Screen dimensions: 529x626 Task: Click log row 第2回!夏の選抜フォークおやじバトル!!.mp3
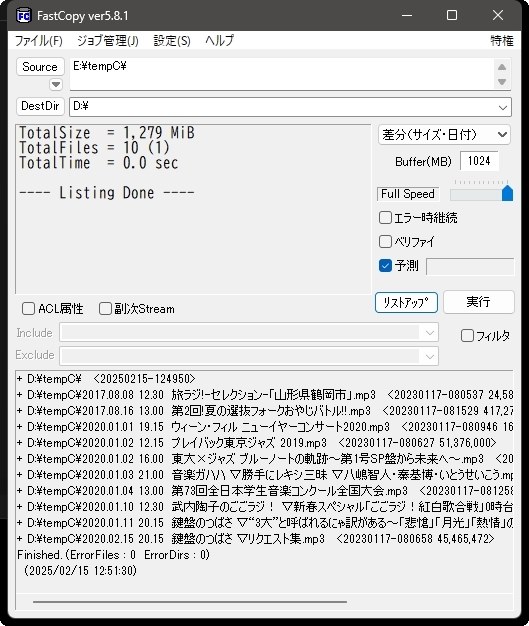coord(265,411)
